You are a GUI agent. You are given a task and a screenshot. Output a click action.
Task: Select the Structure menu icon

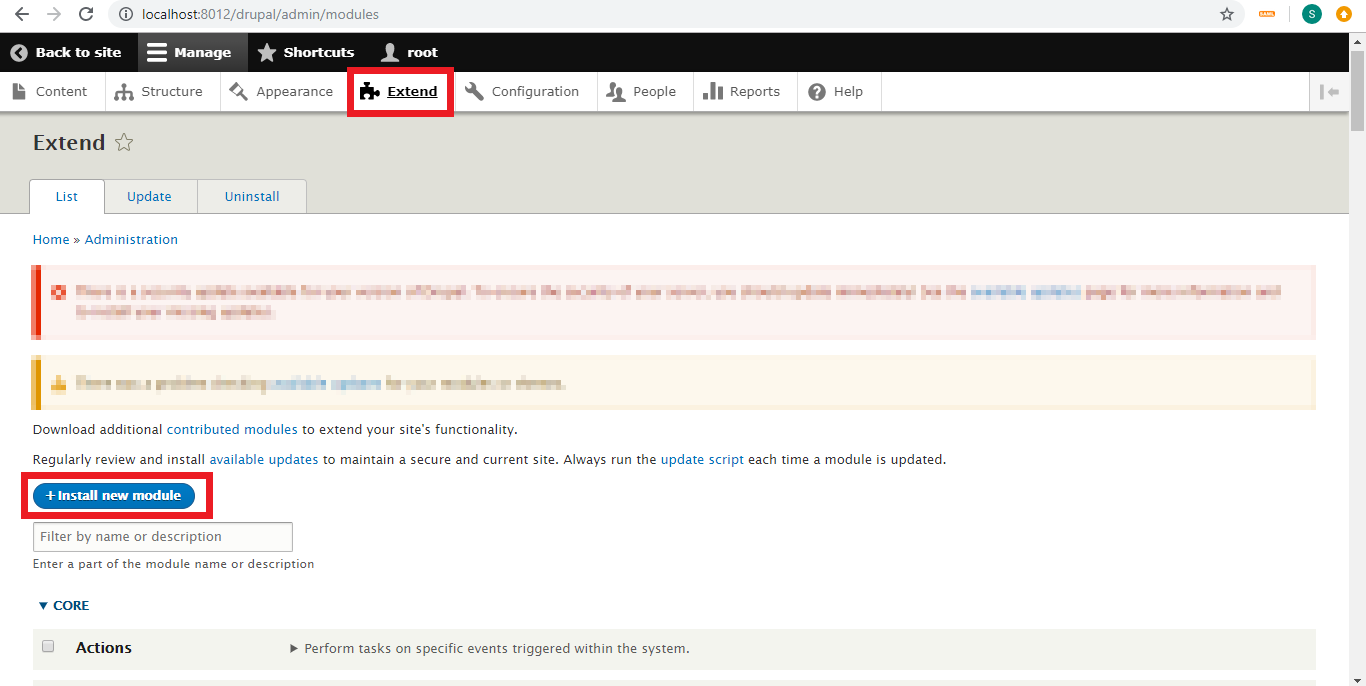coord(123,91)
